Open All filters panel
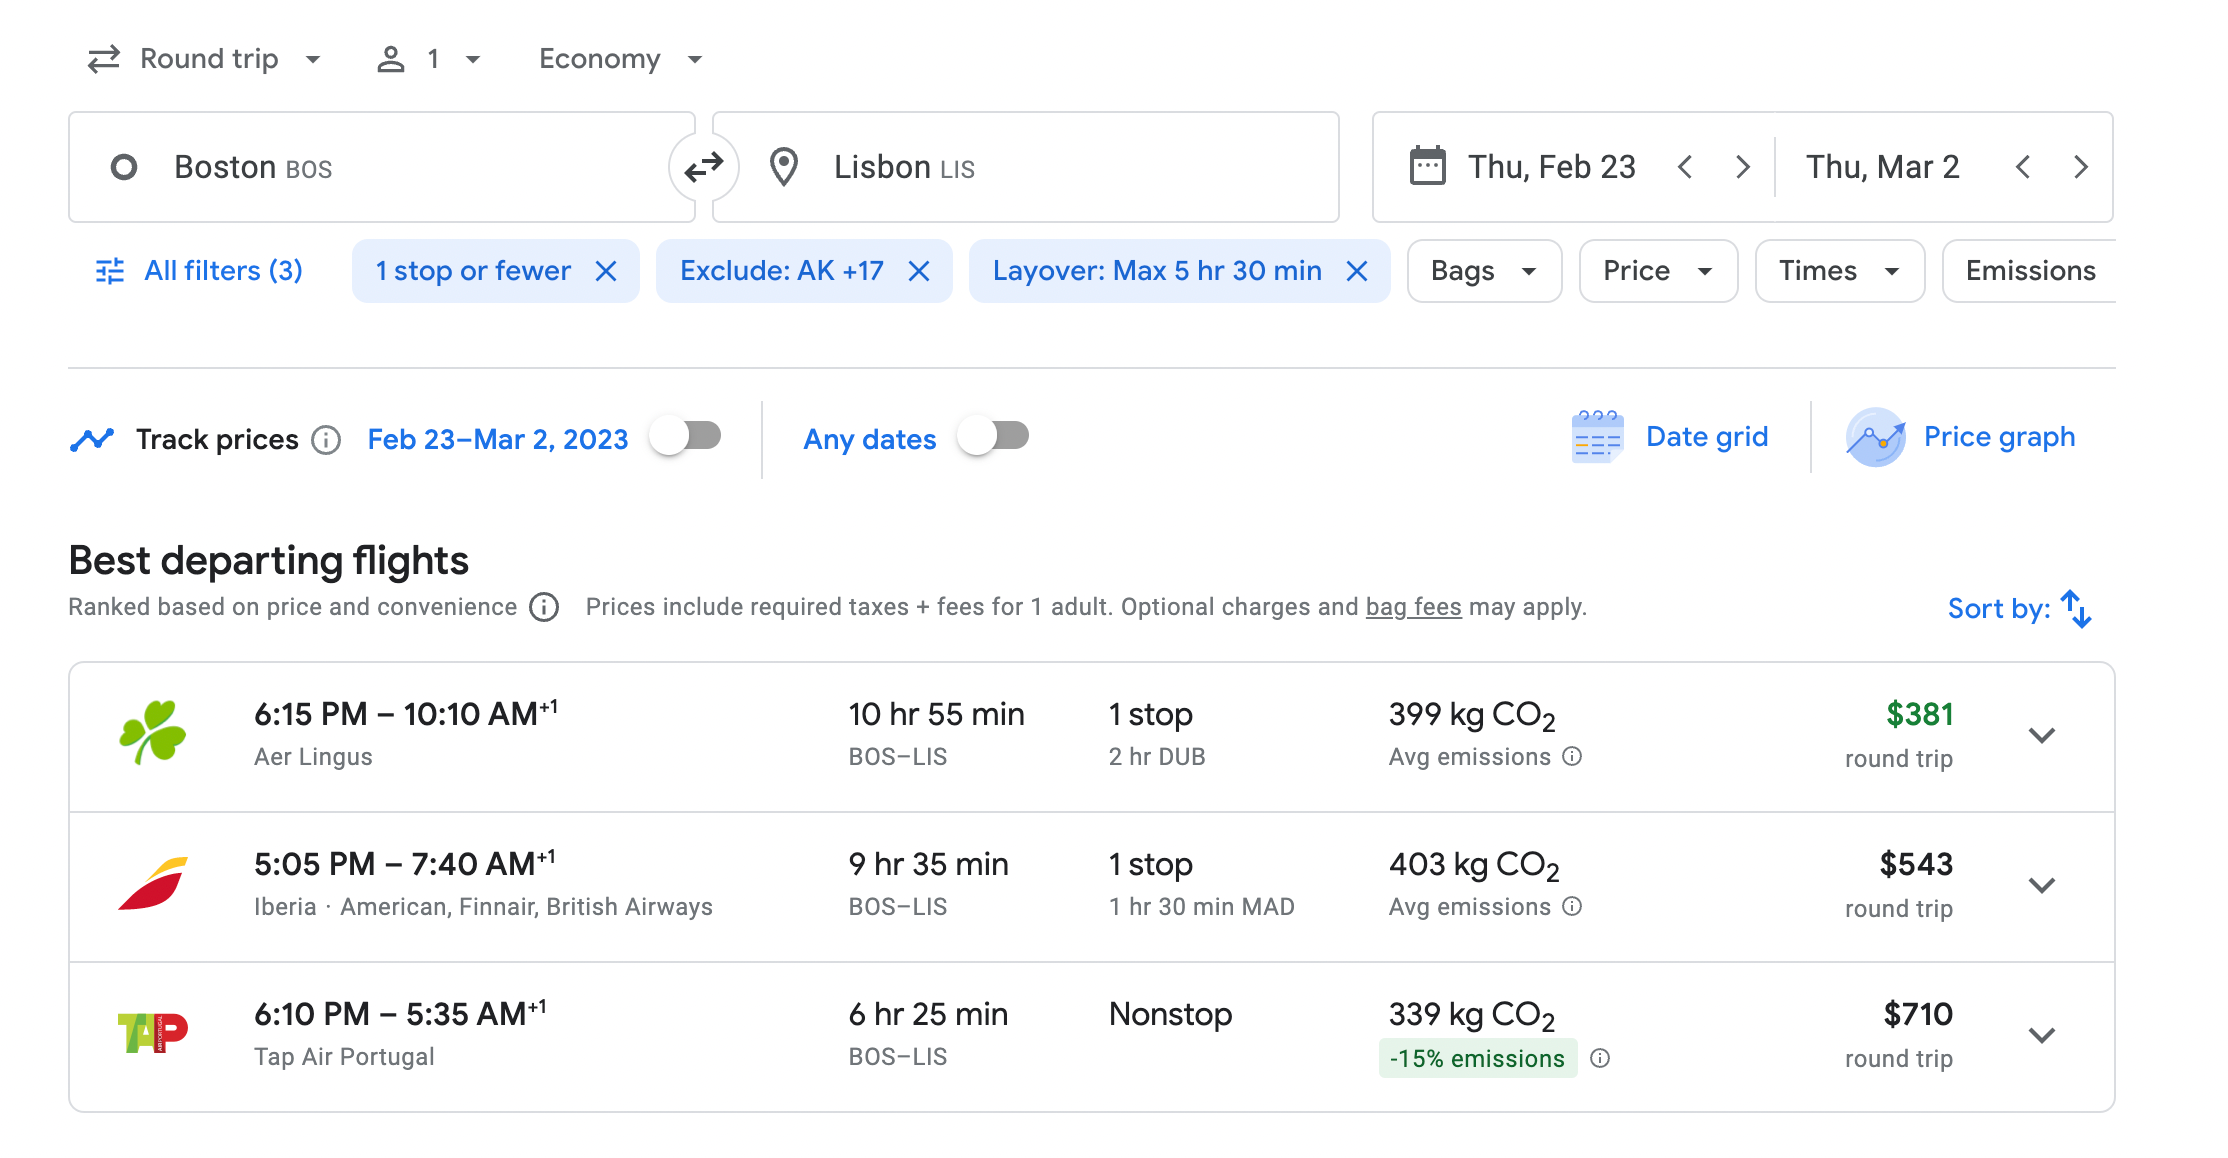This screenshot has width=2228, height=1158. click(200, 271)
